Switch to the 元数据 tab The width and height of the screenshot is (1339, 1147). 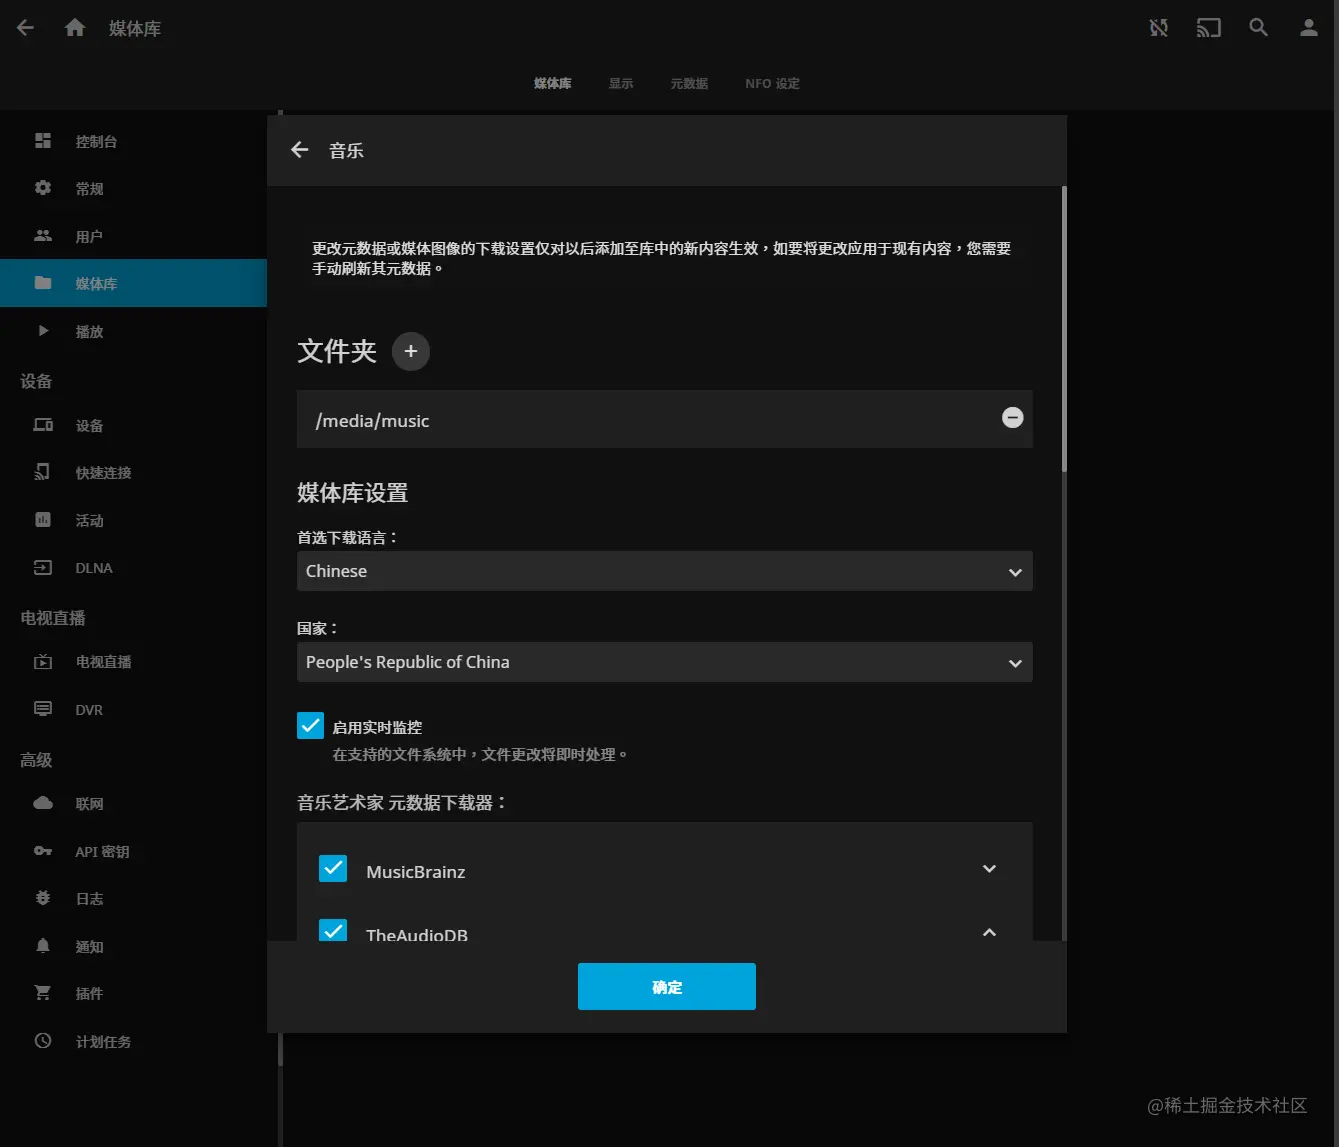coord(688,83)
